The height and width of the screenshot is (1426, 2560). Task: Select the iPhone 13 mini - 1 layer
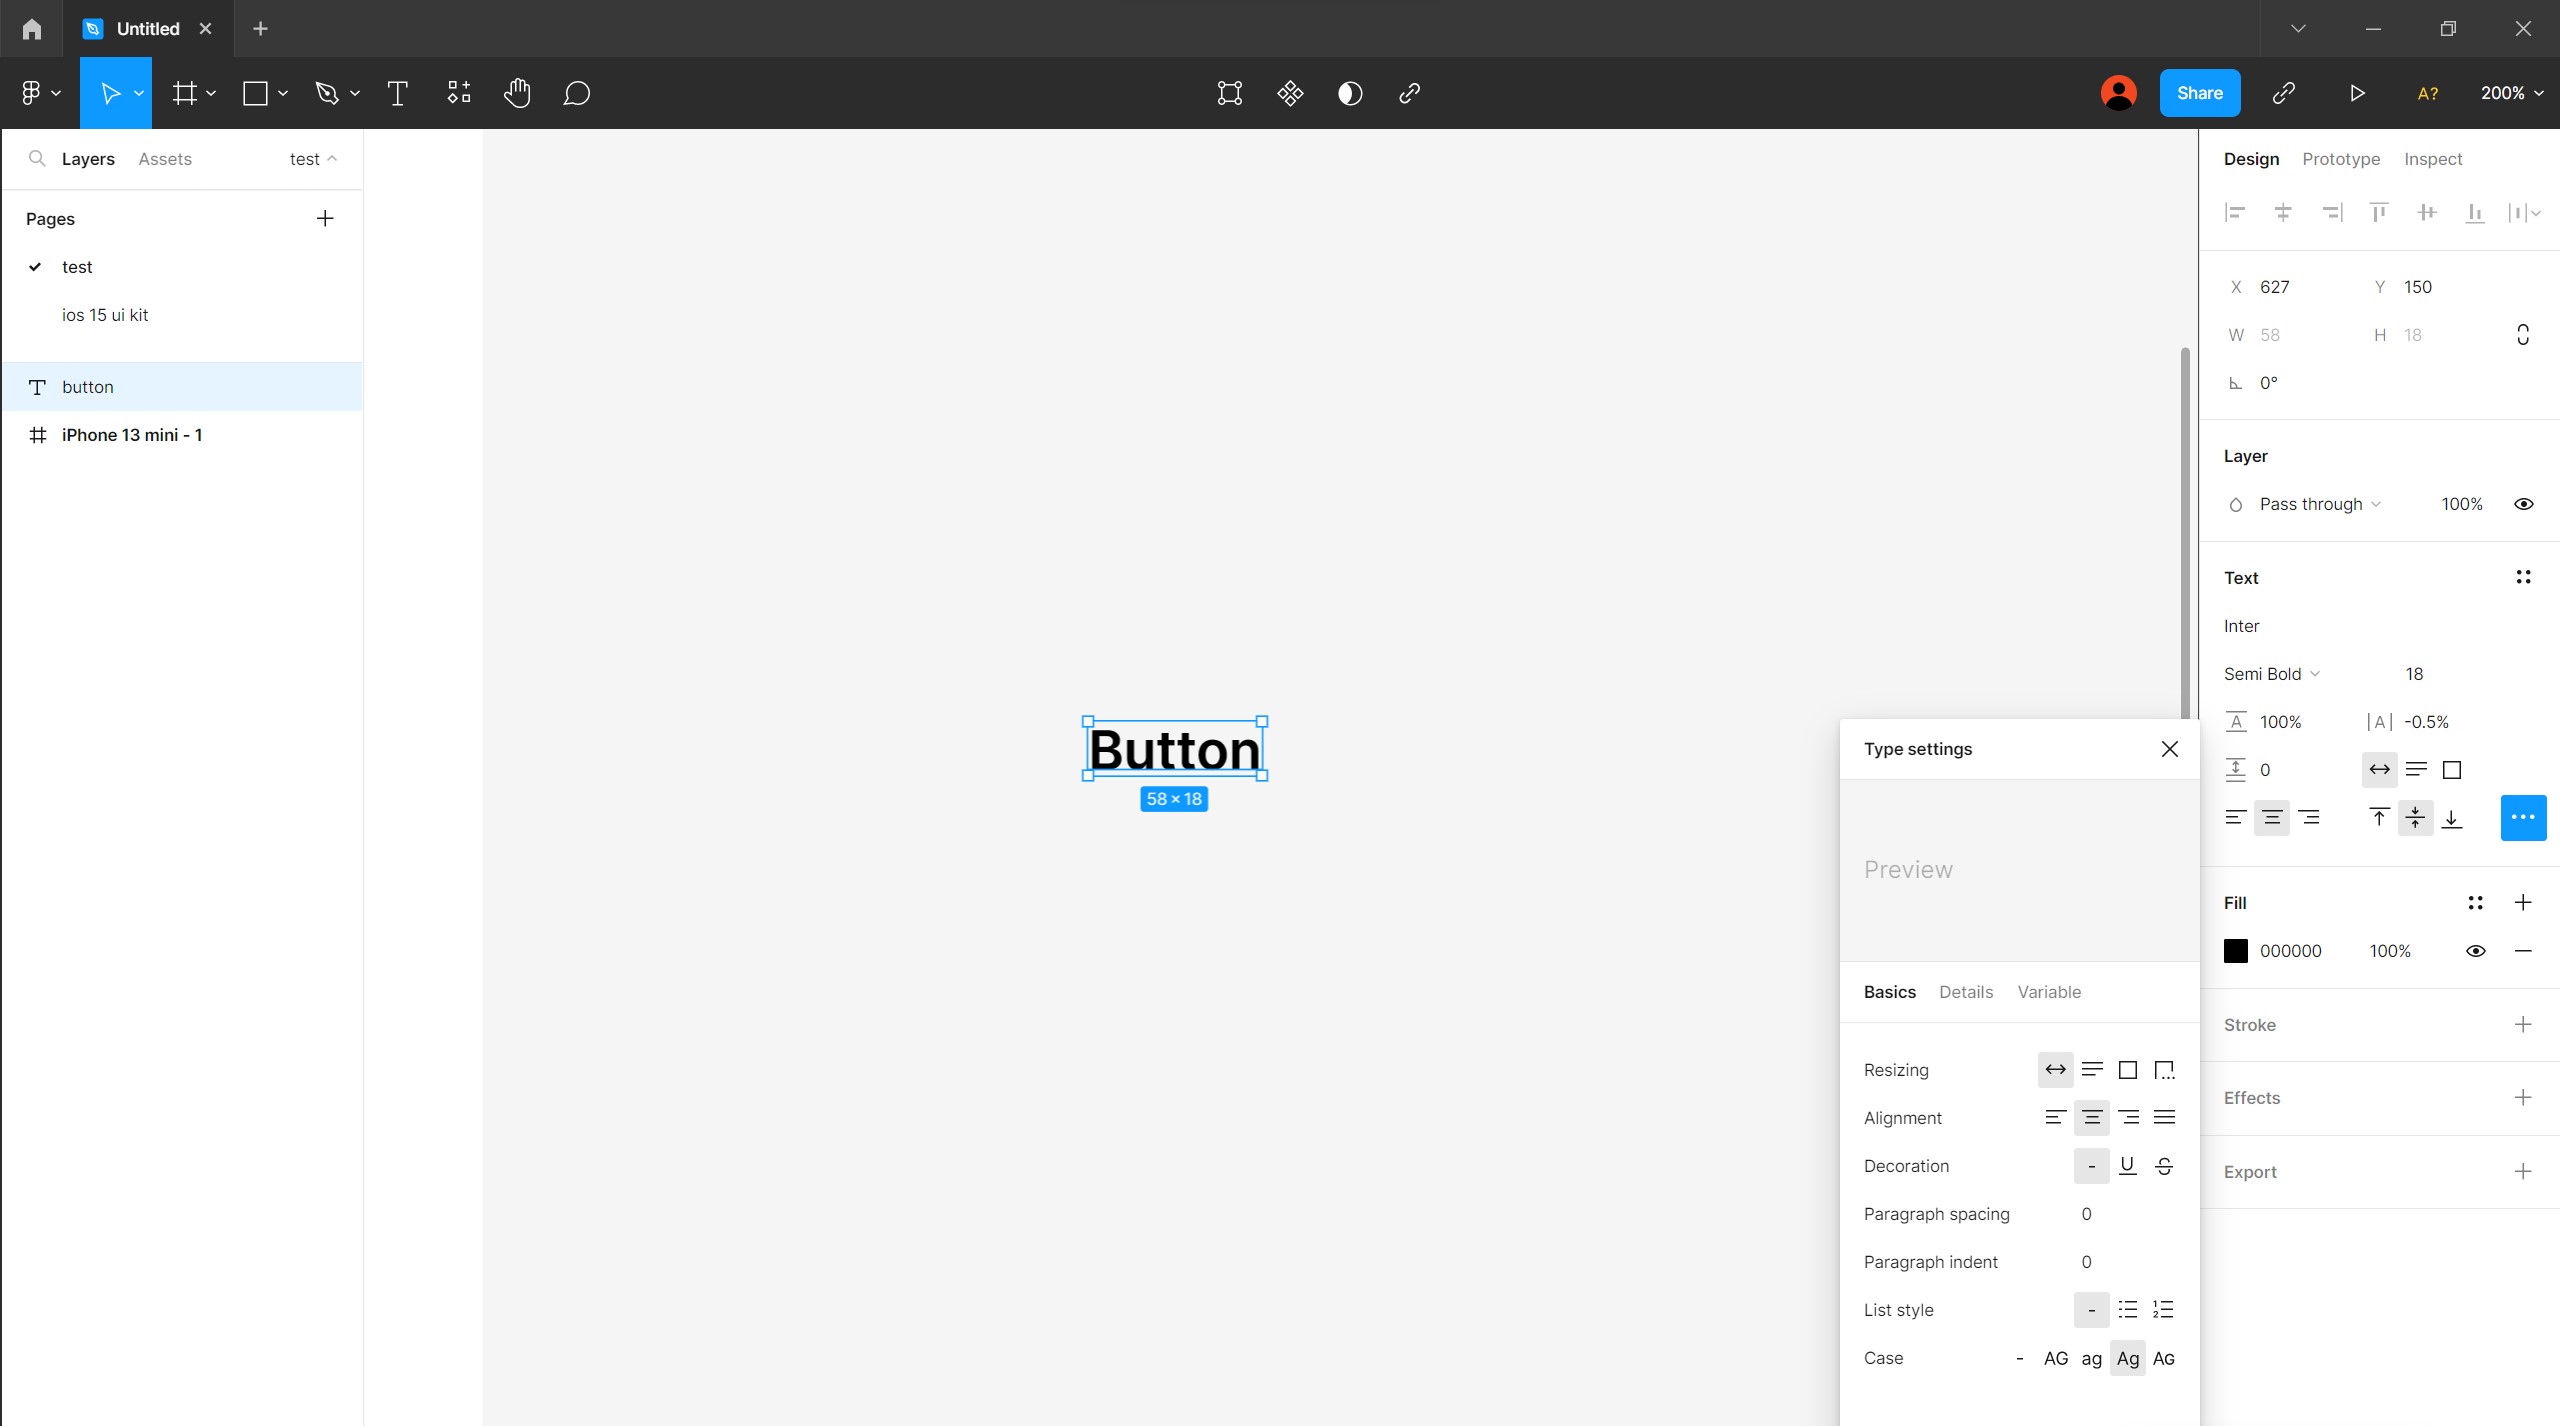pyautogui.click(x=132, y=435)
